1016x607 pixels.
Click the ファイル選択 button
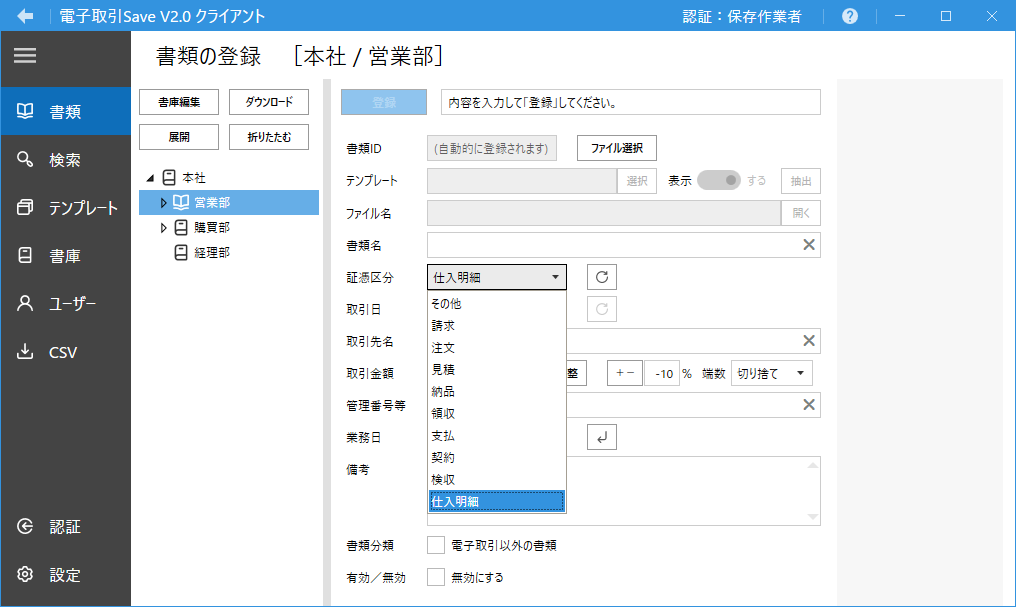tap(617, 148)
